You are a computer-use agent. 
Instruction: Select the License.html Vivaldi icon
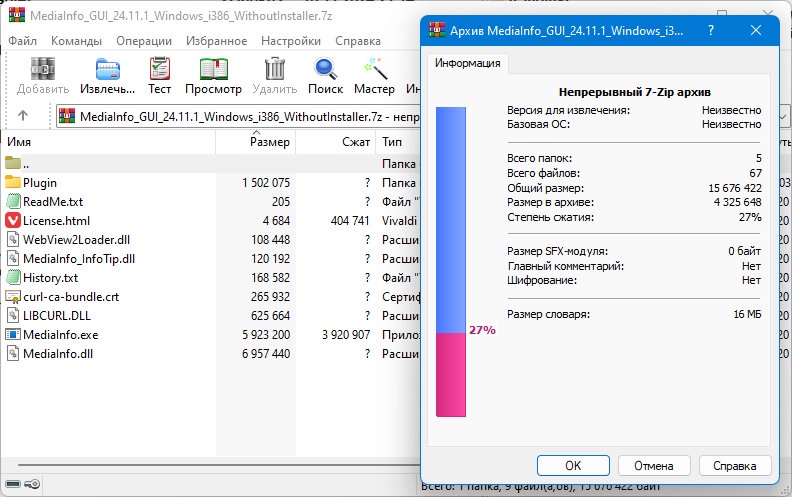pos(13,221)
